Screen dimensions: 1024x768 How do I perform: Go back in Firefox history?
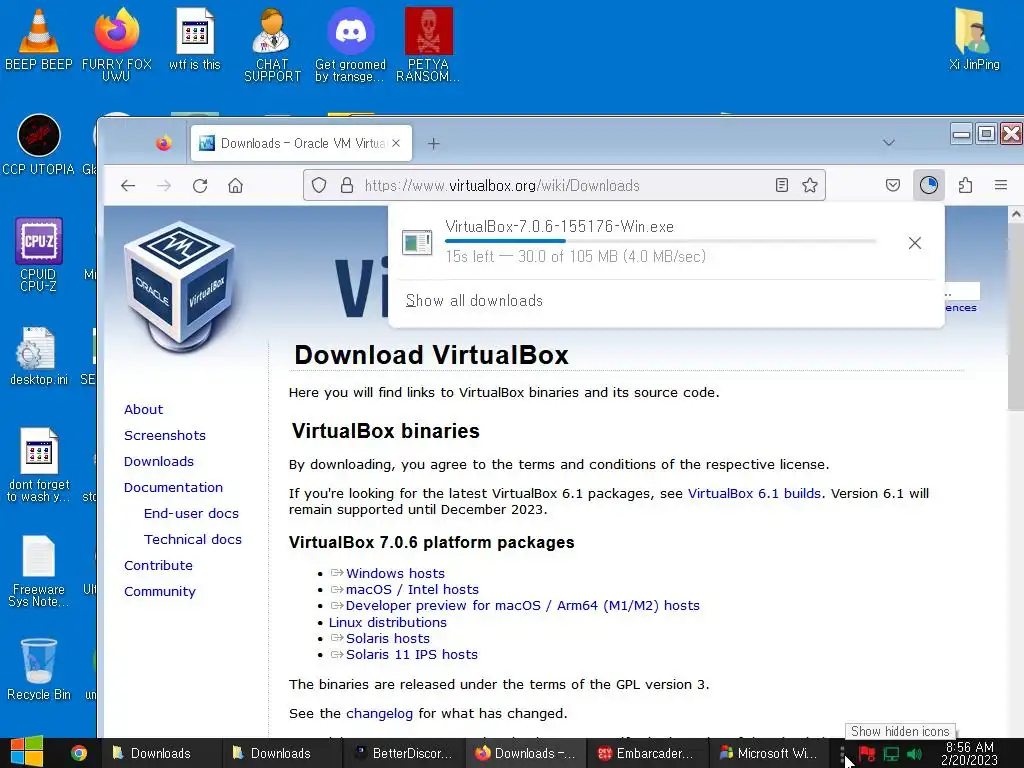(x=128, y=185)
